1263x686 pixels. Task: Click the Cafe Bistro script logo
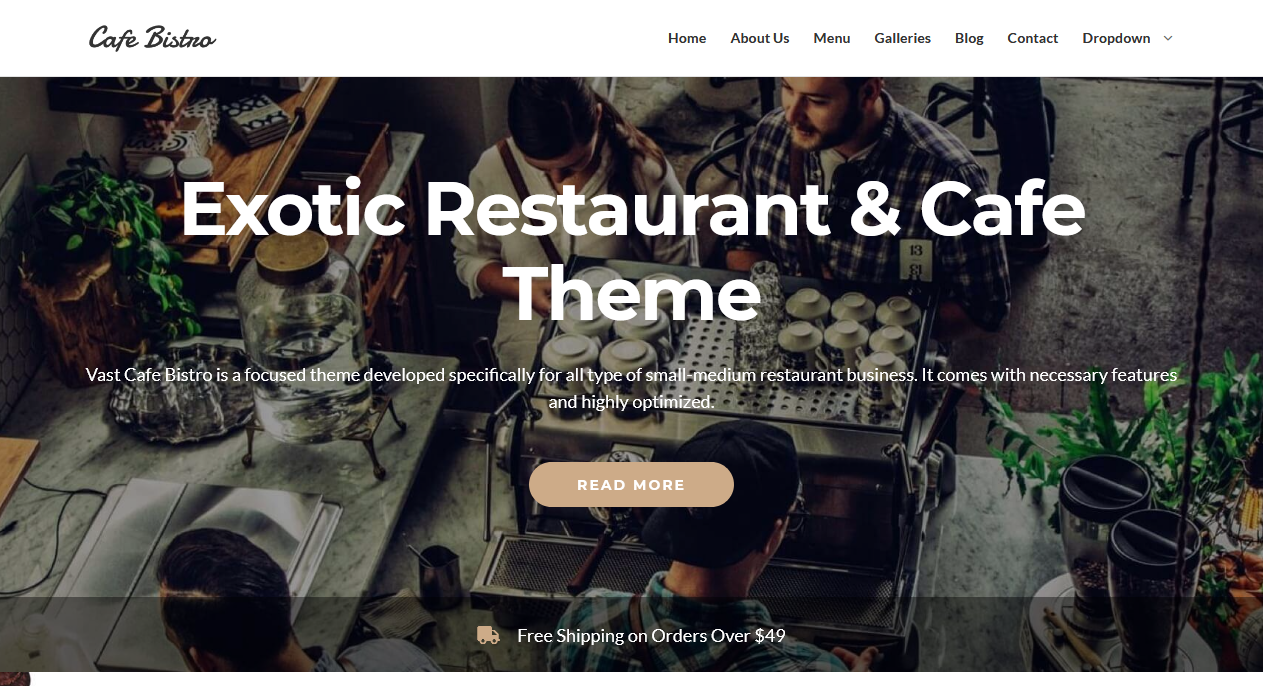click(152, 38)
